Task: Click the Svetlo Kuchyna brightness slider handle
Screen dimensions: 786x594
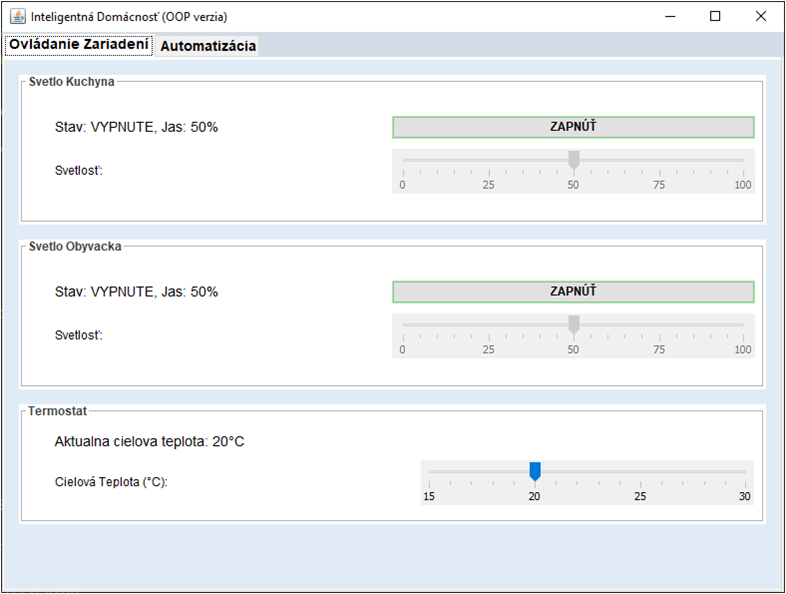Action: [x=574, y=160]
